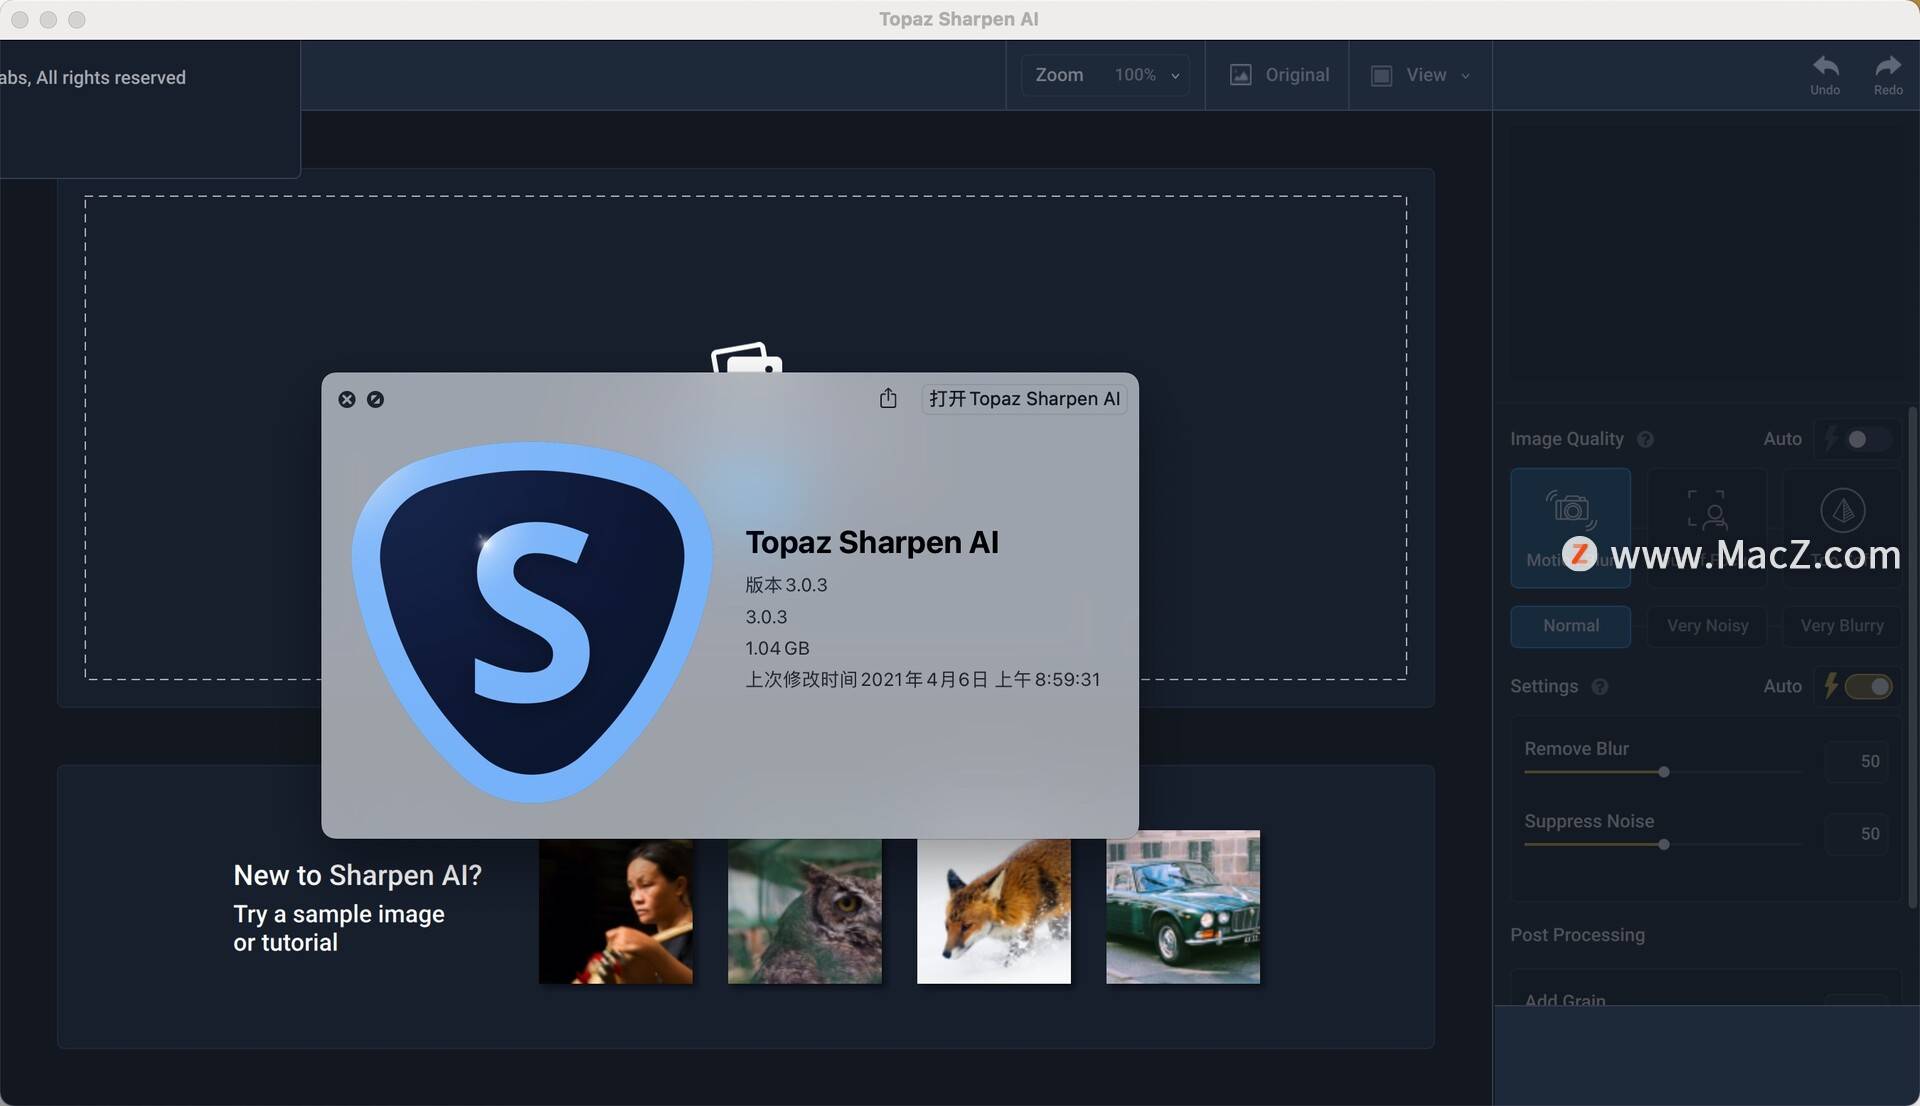Click the Remove Blur slider handle
The width and height of the screenshot is (1920, 1106).
pyautogui.click(x=1664, y=772)
